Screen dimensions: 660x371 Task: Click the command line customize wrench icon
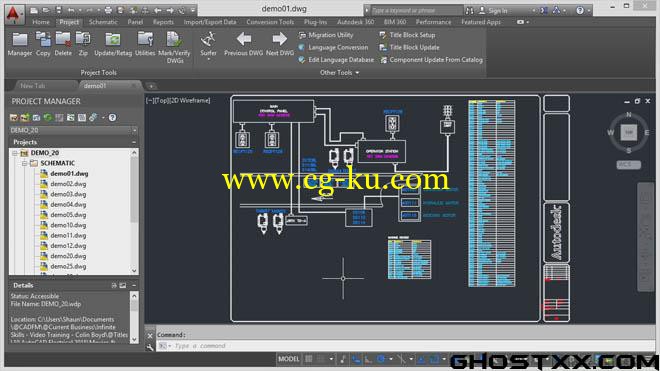pyautogui.click(x=150, y=347)
